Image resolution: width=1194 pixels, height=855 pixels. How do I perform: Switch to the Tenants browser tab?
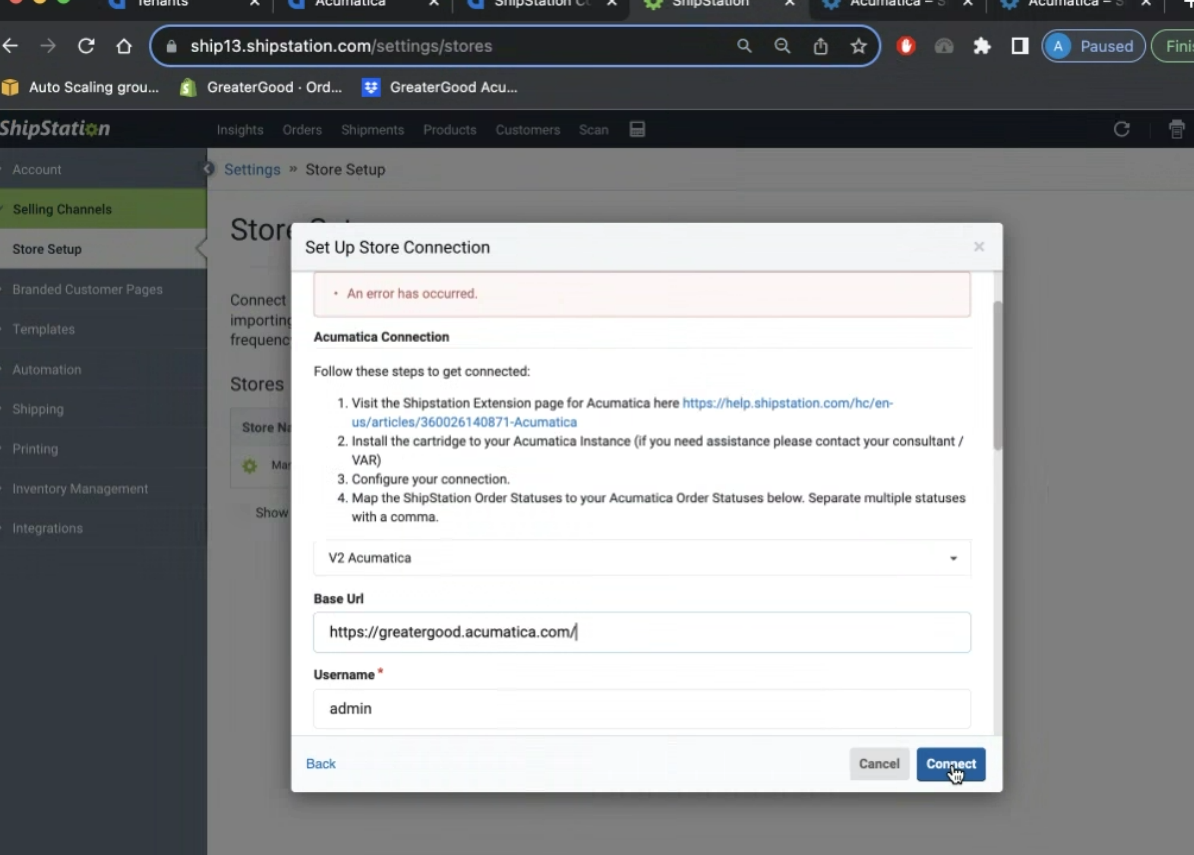point(183,5)
